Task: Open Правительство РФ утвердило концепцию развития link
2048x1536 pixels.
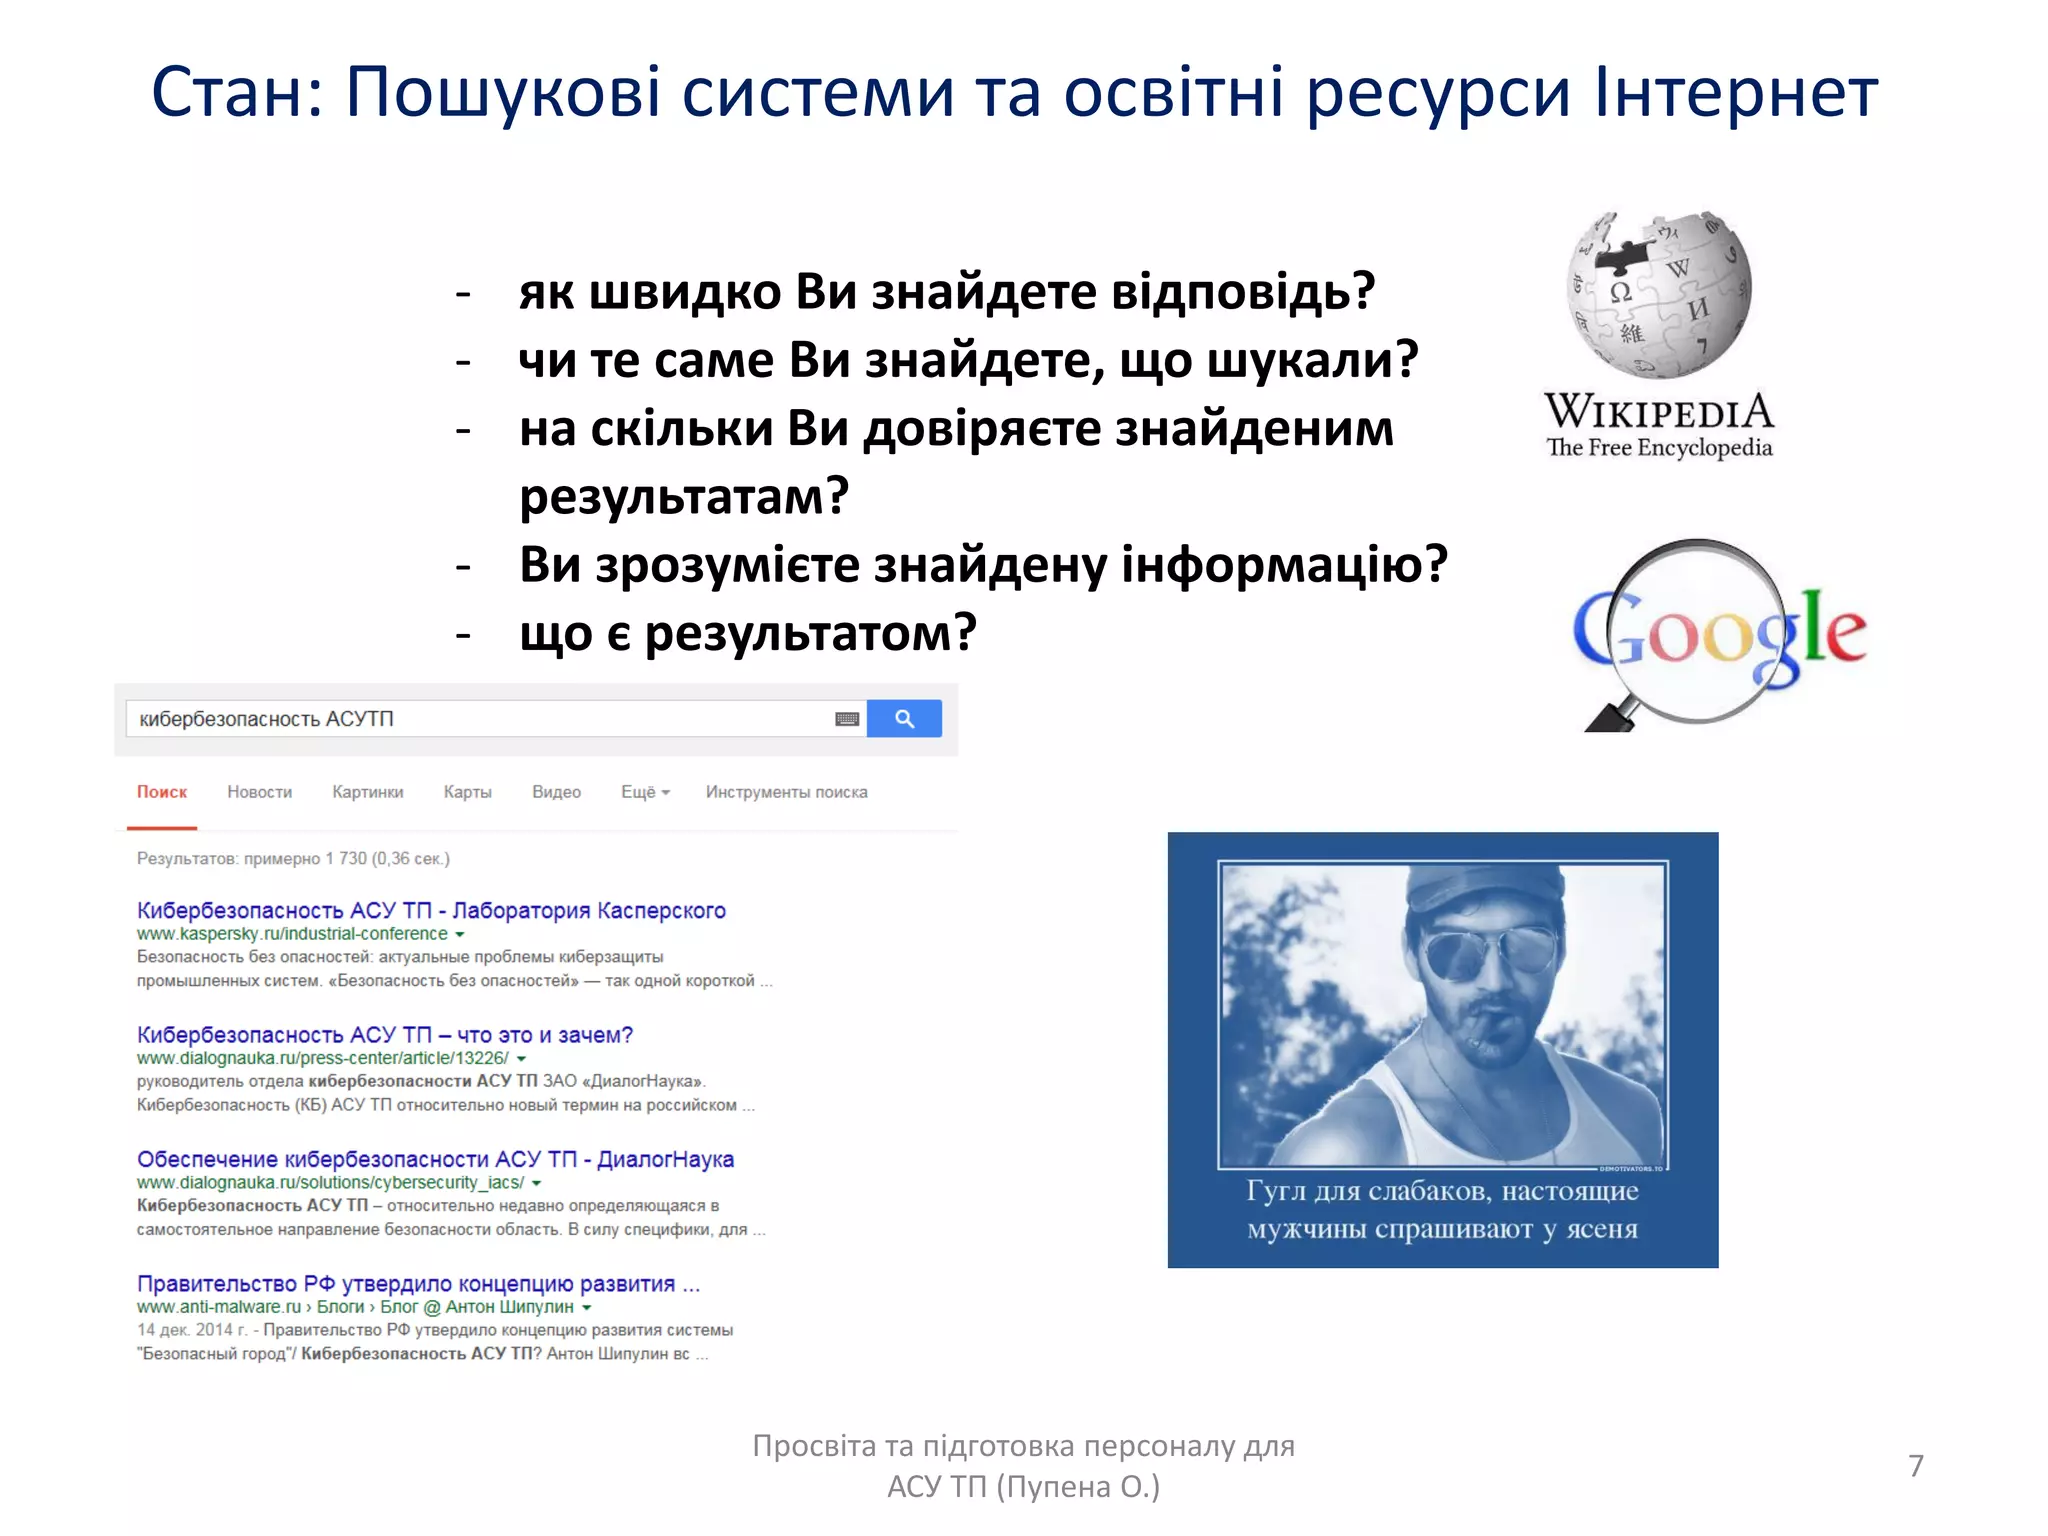Action: coord(418,1283)
